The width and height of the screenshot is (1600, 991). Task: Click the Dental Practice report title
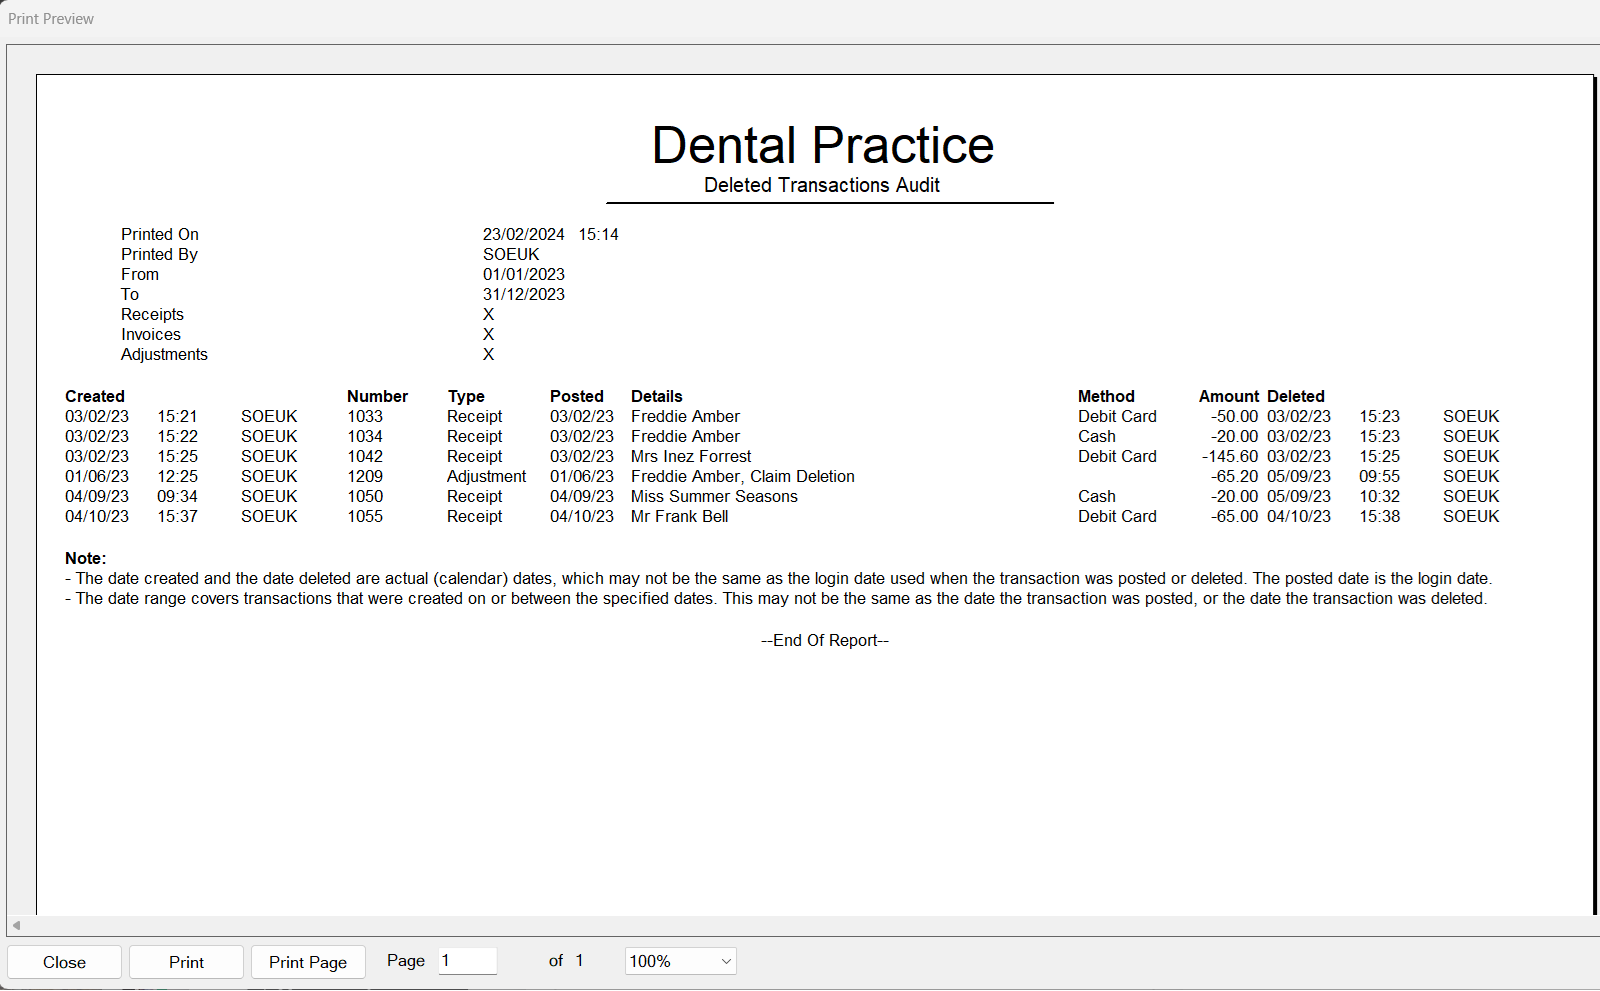(x=823, y=145)
